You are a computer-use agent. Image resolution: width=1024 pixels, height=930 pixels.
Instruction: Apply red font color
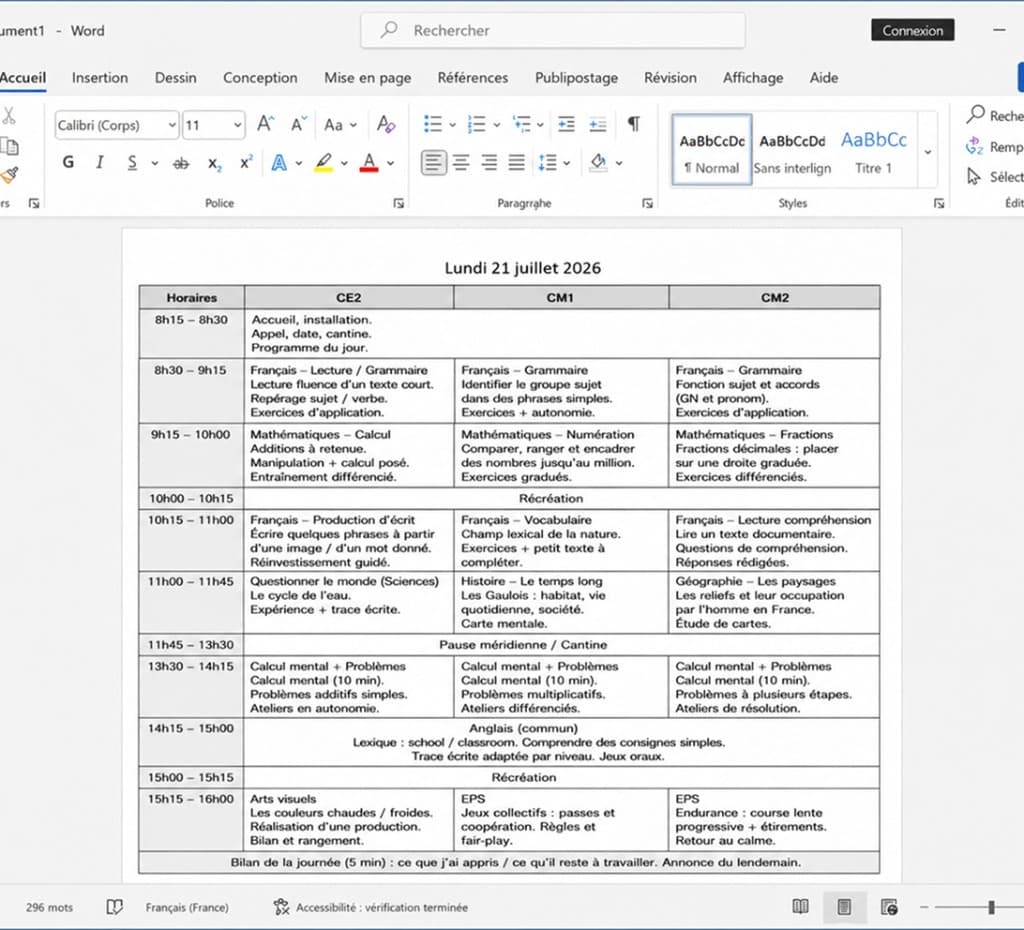coord(369,163)
